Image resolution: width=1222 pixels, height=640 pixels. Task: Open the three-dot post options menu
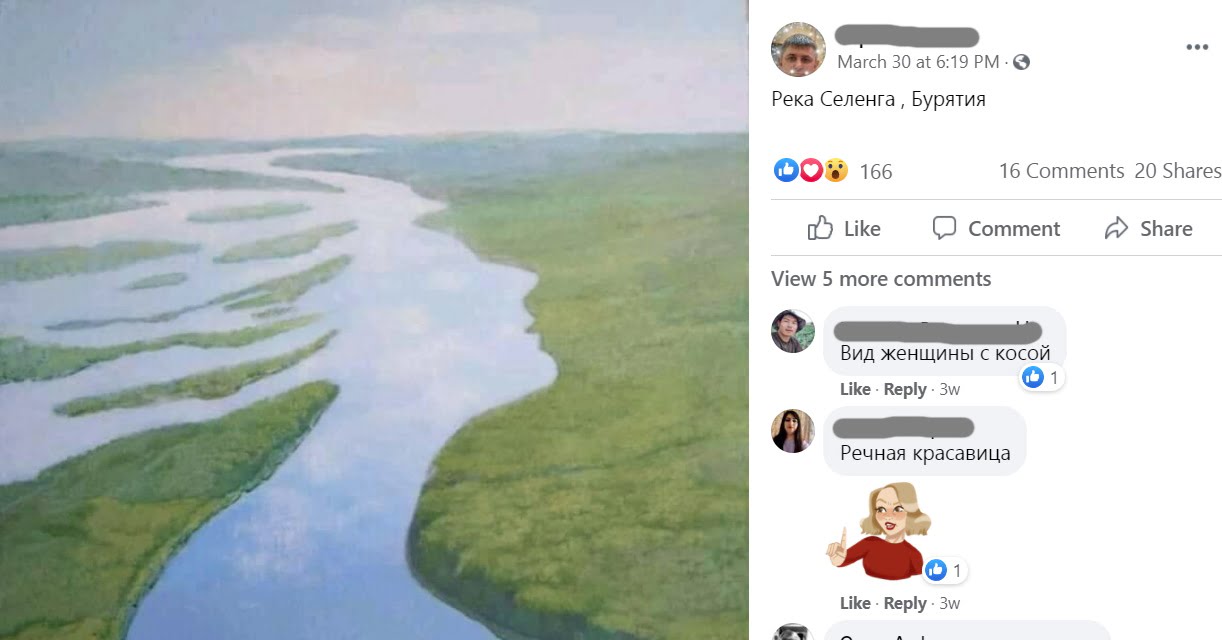[x=1197, y=48]
